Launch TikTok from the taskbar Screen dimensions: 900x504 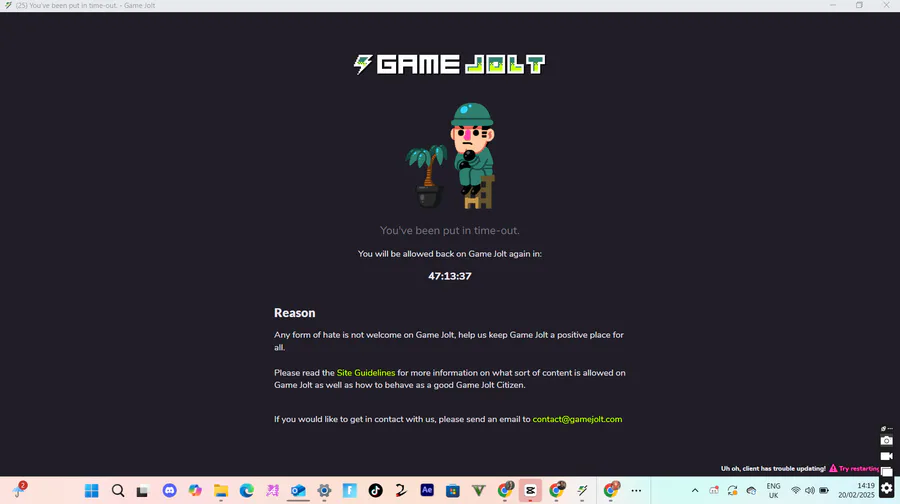375,490
